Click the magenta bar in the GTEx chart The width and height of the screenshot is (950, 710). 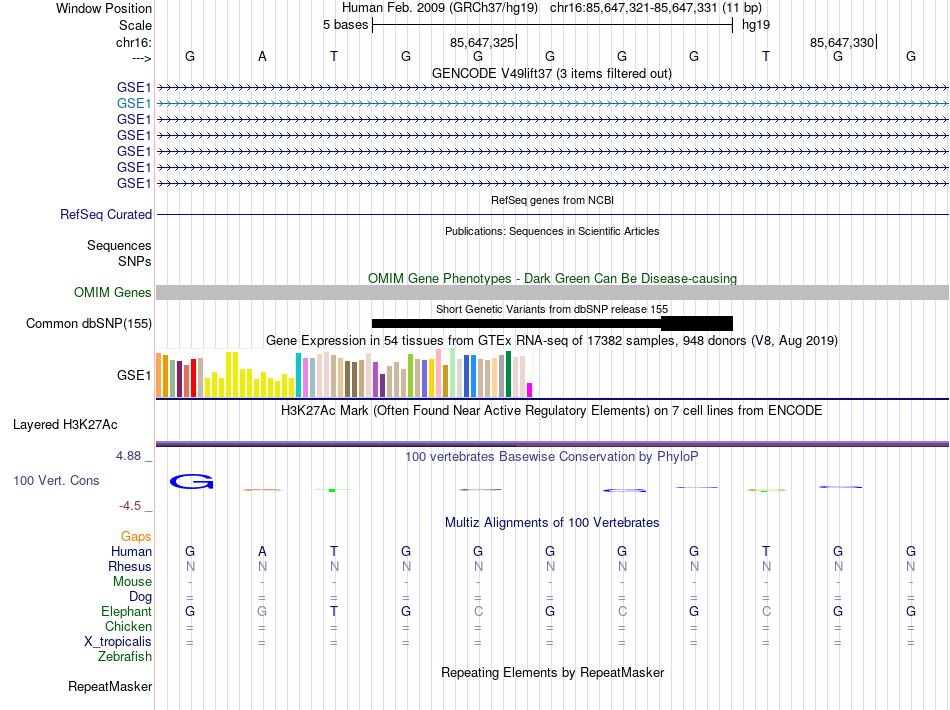click(x=530, y=390)
